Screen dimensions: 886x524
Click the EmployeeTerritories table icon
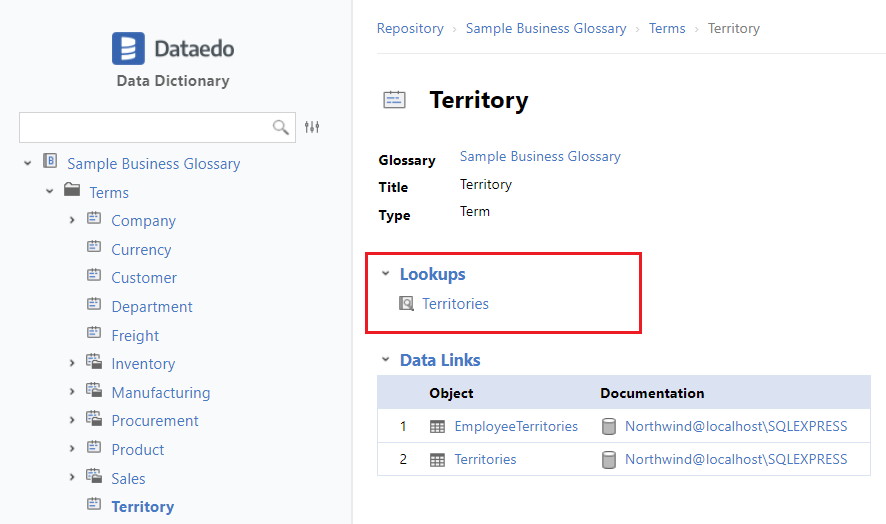[437, 427]
